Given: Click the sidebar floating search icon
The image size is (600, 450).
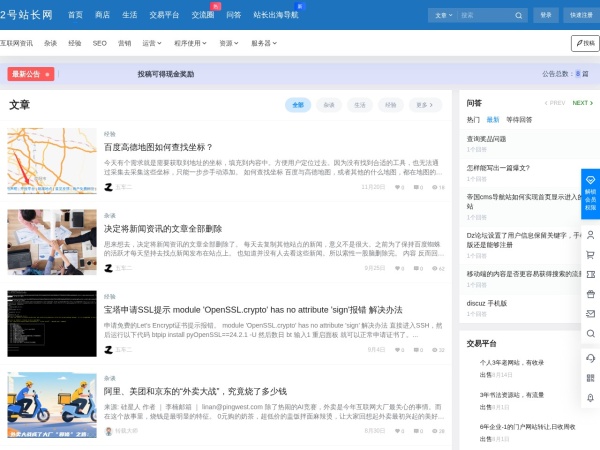Looking at the screenshot, I should [590, 333].
